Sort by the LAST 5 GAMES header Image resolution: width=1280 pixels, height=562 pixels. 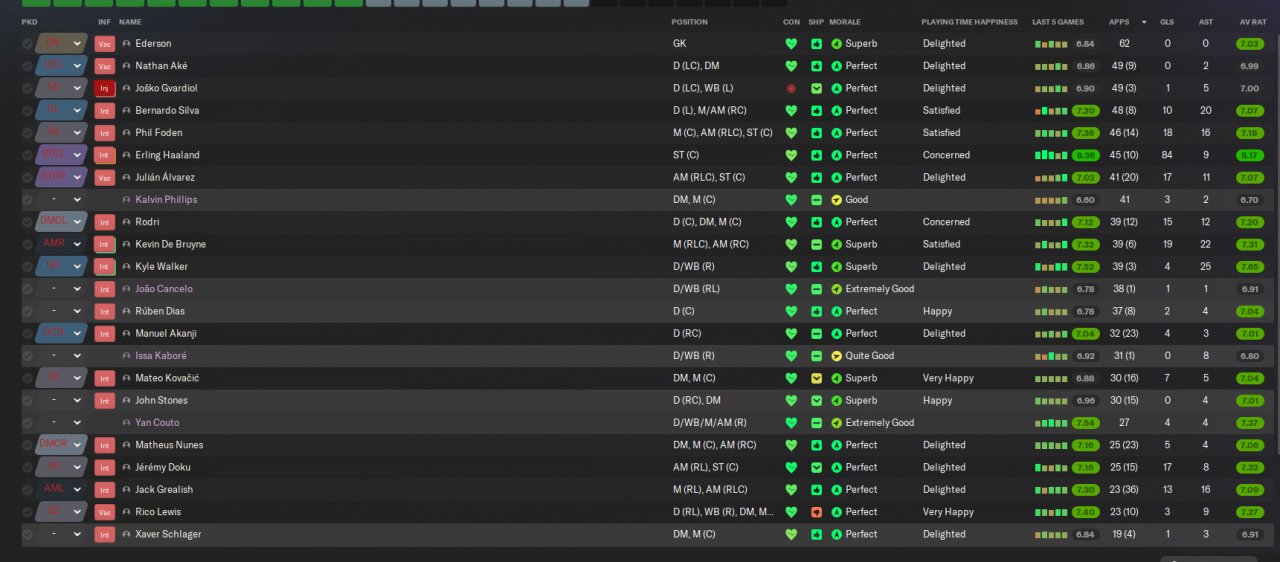pos(1058,22)
